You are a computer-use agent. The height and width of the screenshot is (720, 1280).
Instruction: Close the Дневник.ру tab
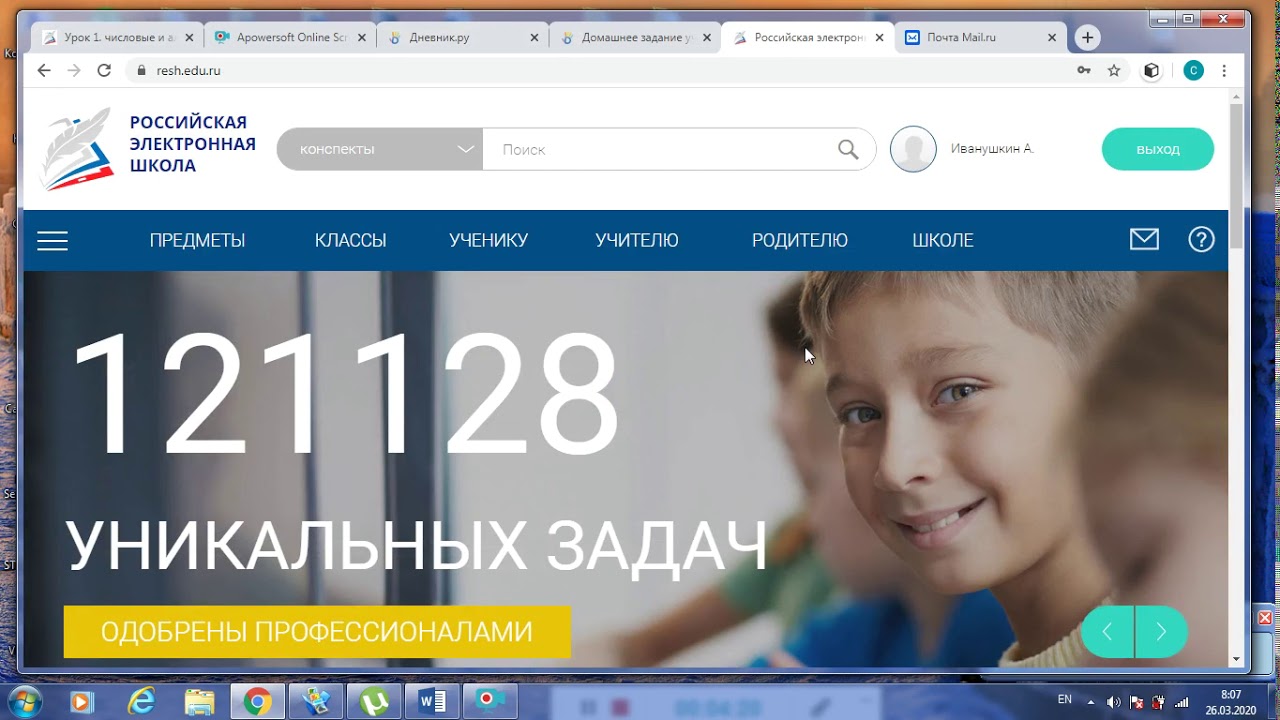534,38
